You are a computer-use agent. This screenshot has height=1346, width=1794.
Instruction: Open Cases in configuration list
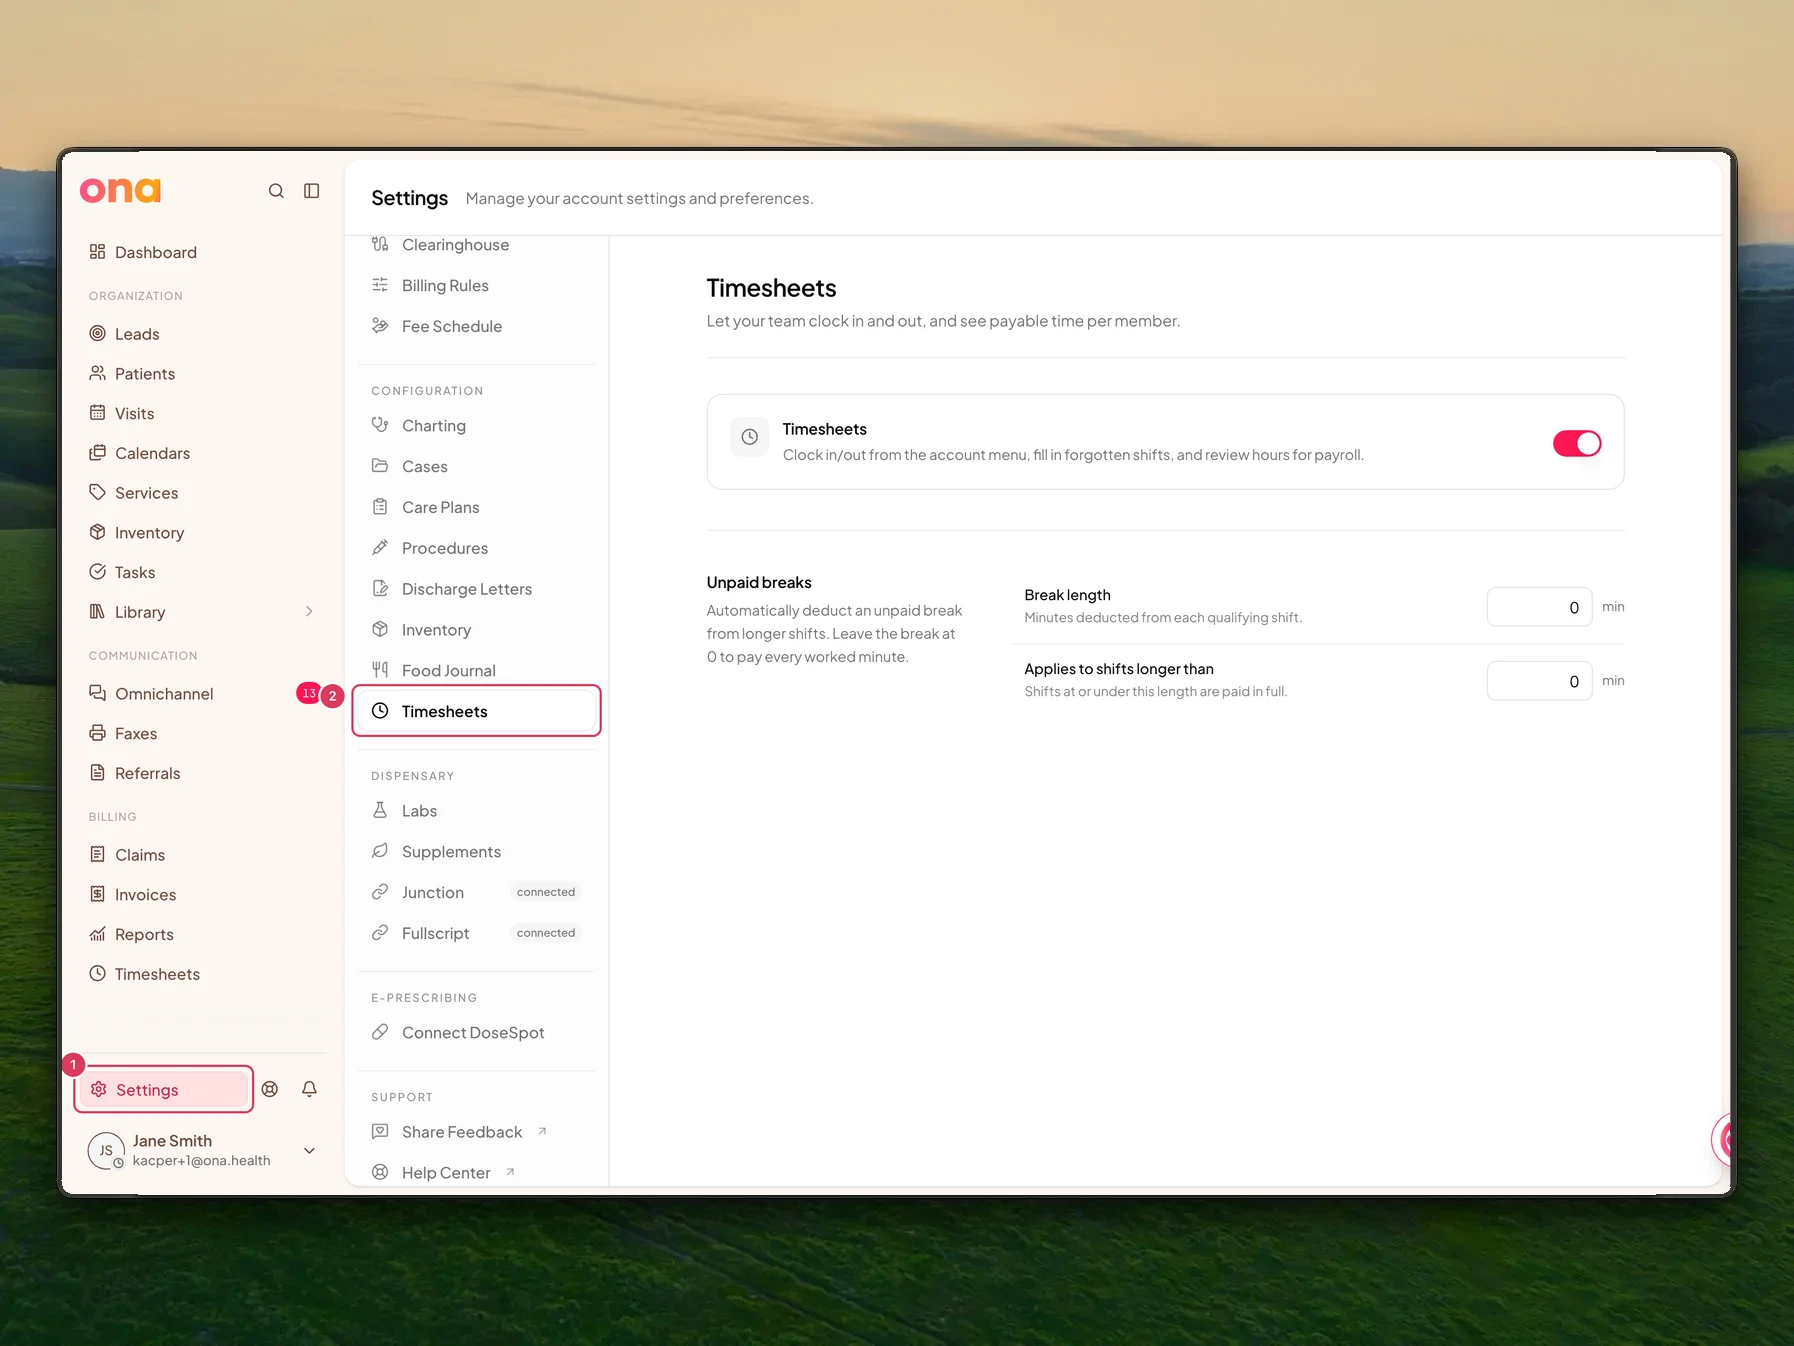477,466
